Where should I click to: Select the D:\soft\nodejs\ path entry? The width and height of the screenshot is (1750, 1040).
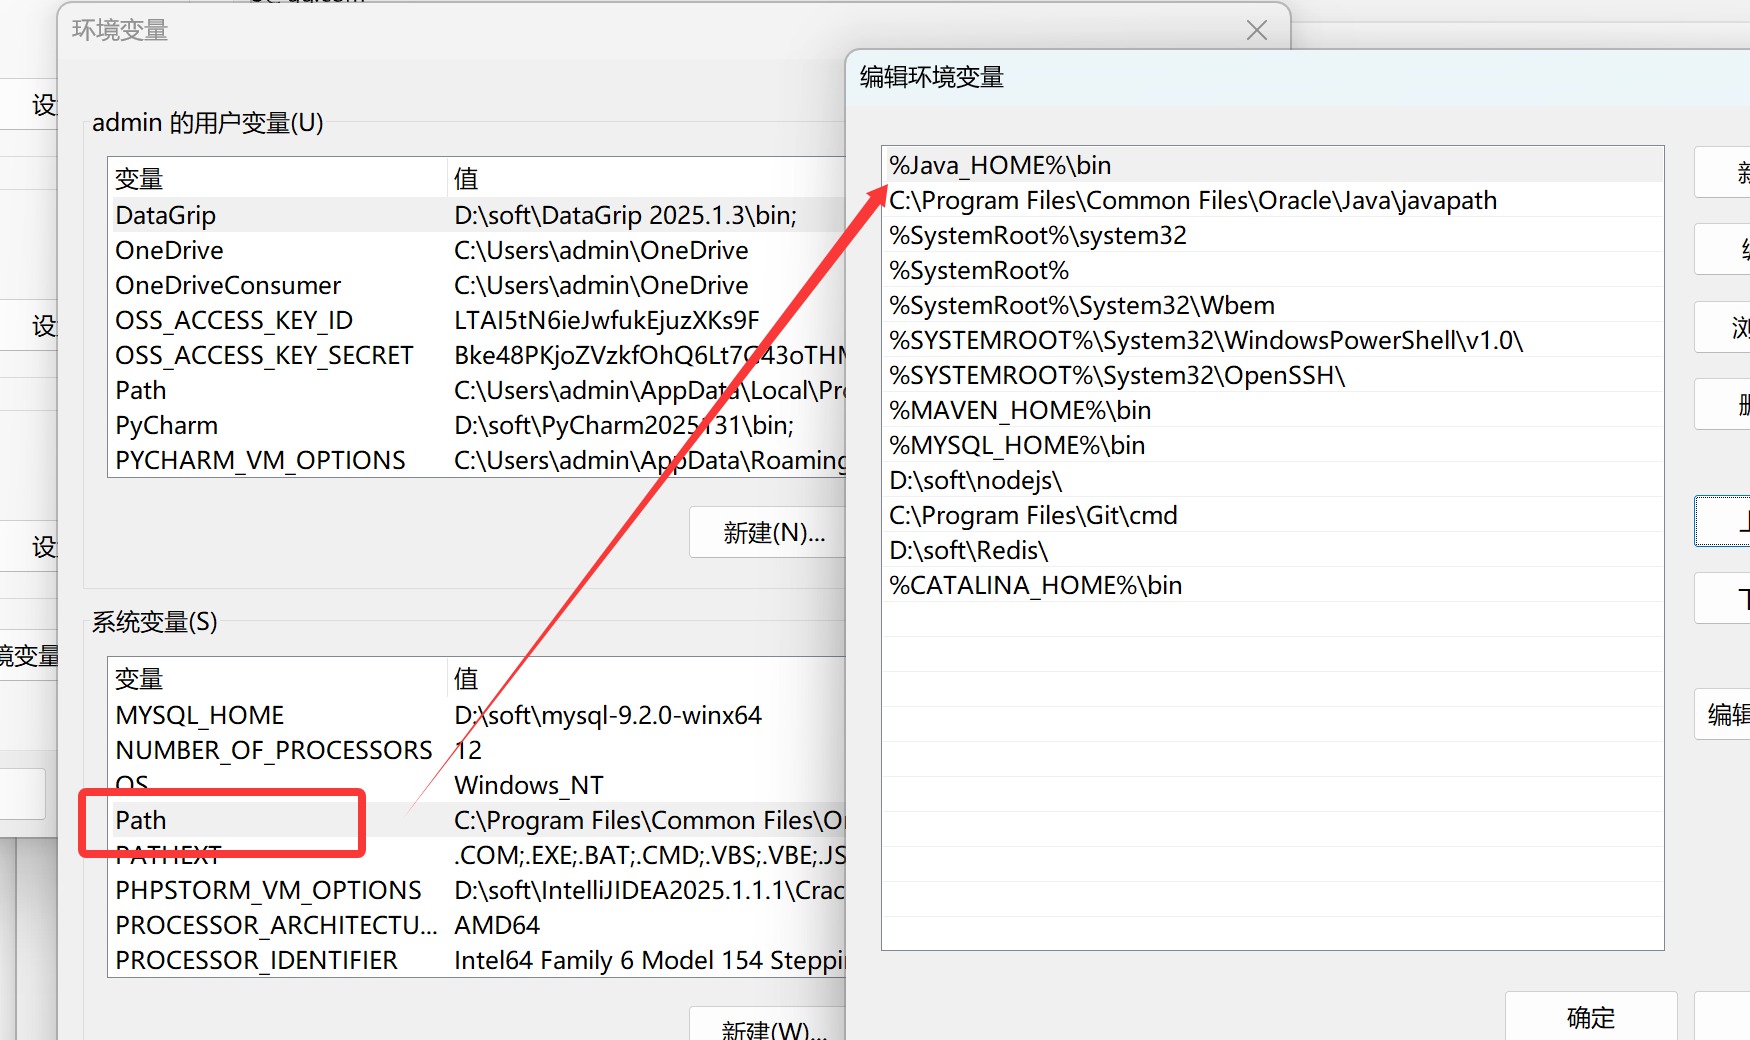point(975,481)
